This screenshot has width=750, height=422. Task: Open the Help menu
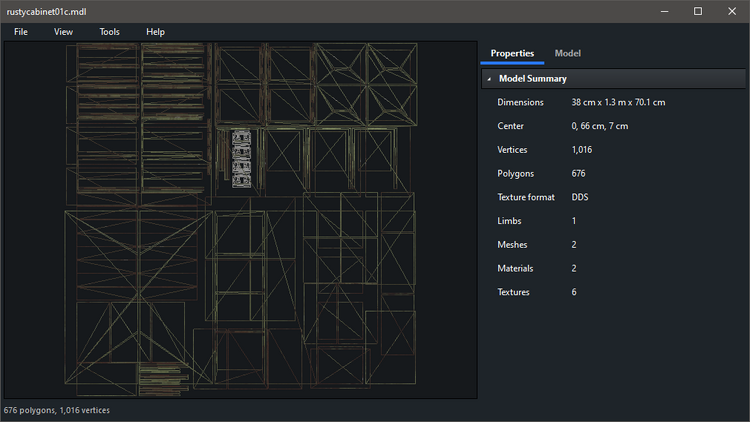(155, 32)
